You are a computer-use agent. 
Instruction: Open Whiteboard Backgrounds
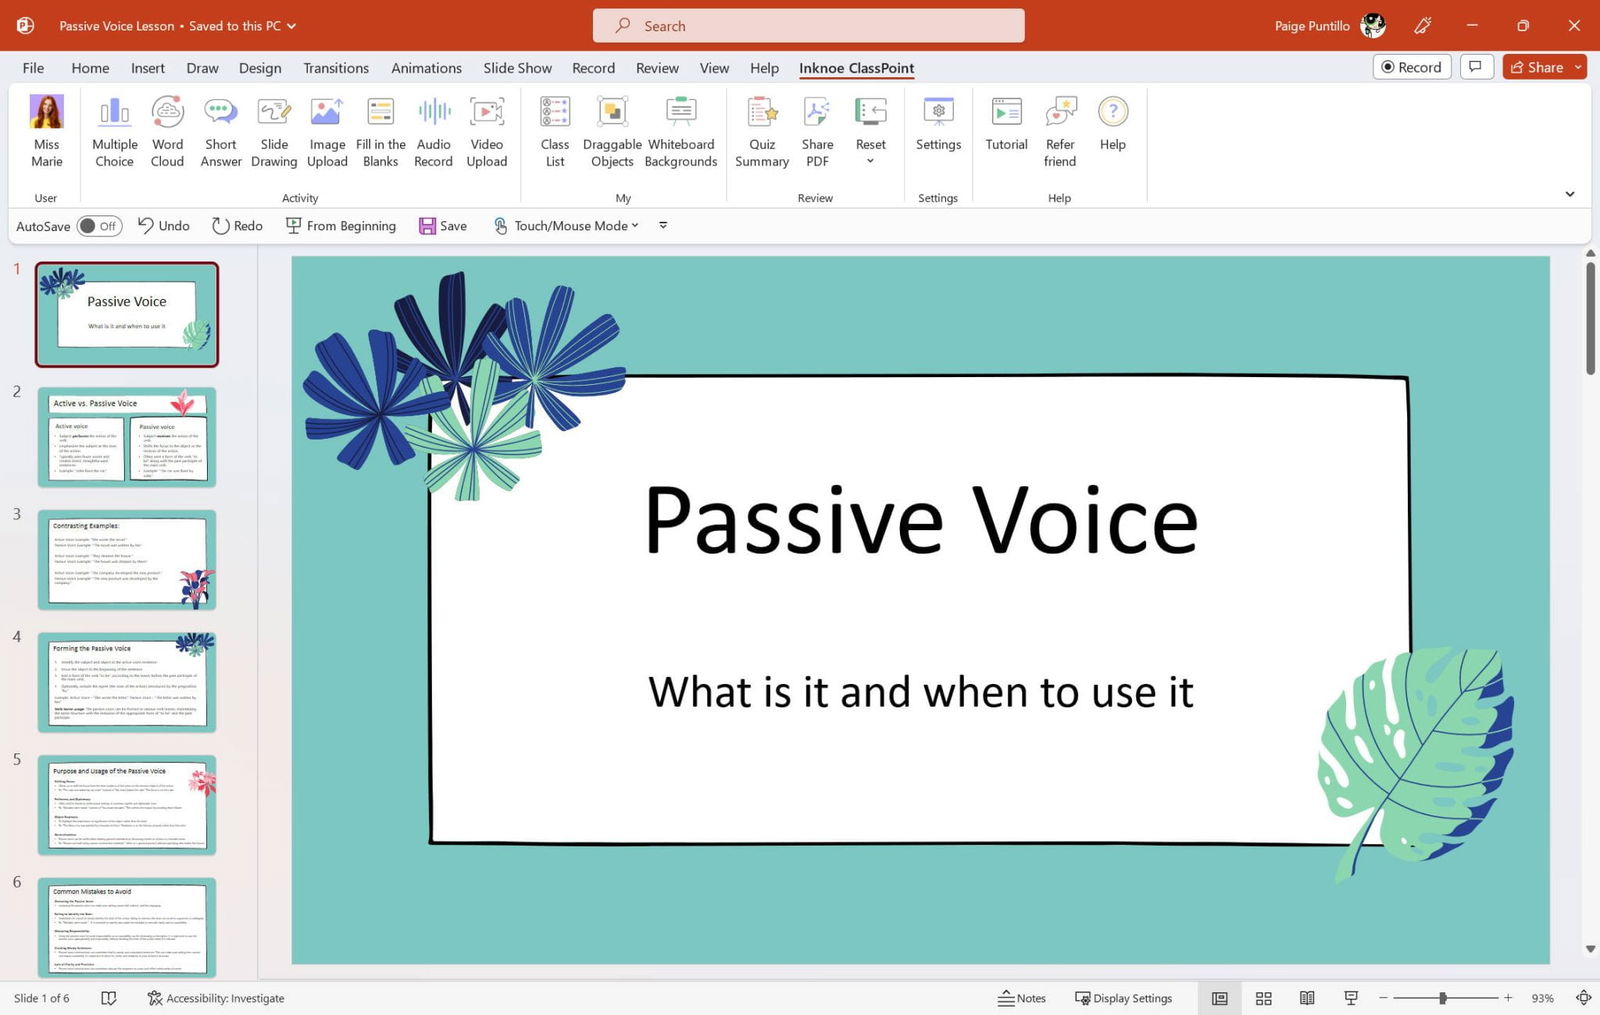click(x=680, y=130)
